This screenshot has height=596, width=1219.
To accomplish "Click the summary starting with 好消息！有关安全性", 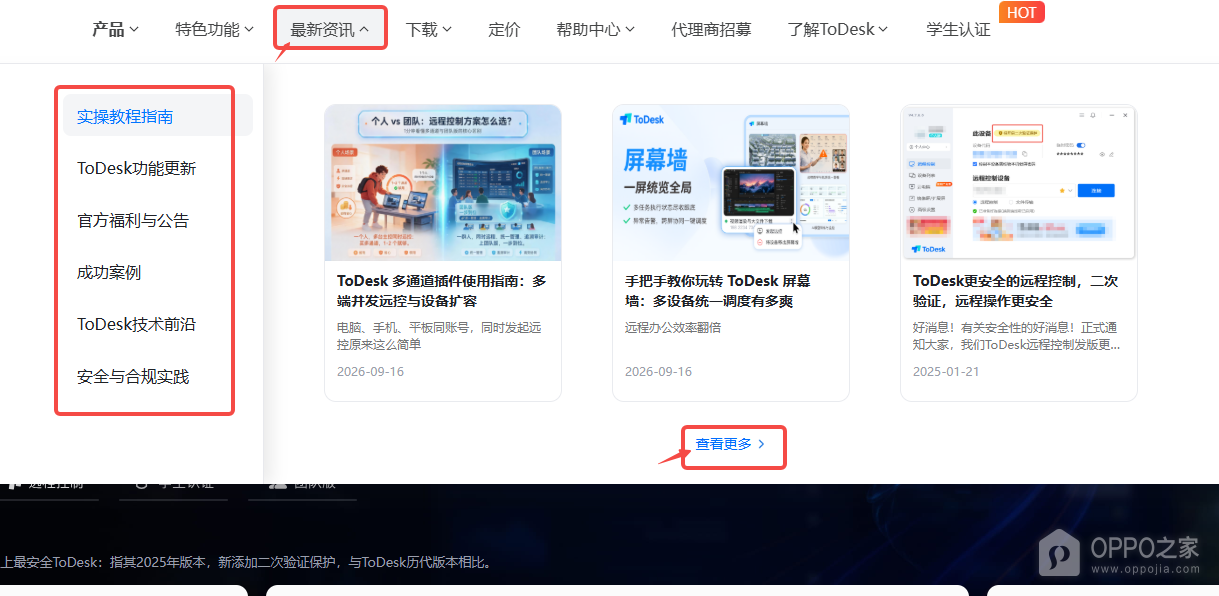I will 1017,336.
